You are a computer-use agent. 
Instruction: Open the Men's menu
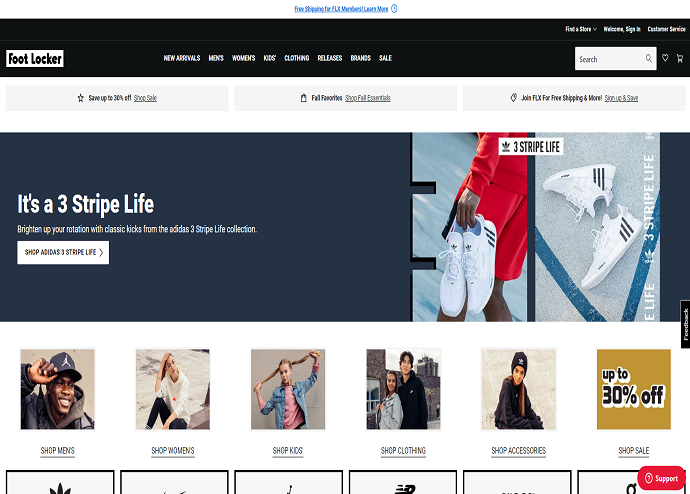coord(216,58)
